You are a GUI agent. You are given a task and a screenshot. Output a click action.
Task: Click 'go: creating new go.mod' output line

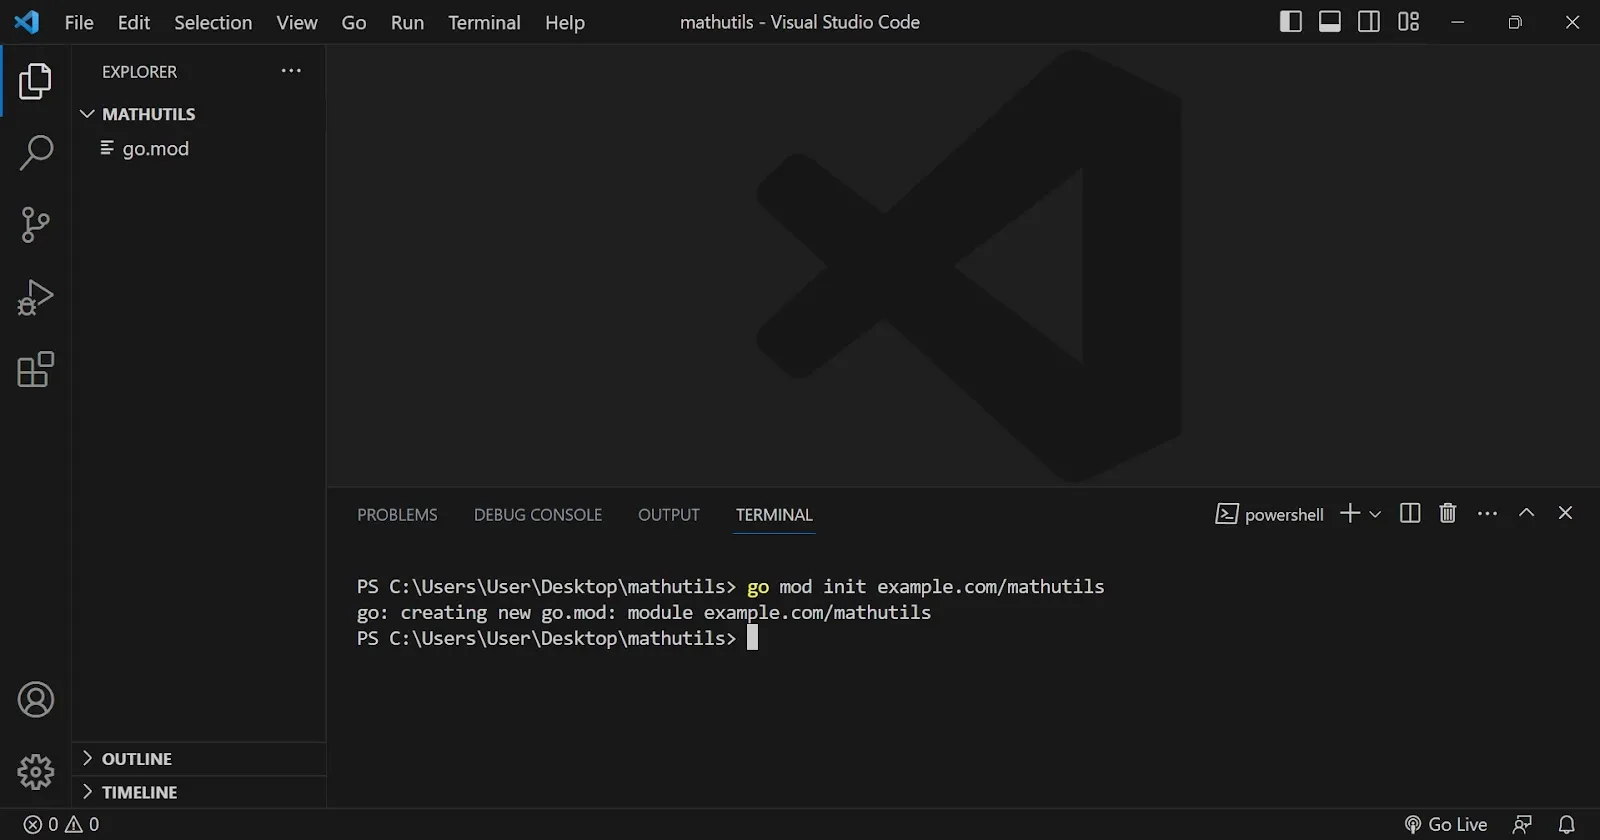[x=644, y=612]
